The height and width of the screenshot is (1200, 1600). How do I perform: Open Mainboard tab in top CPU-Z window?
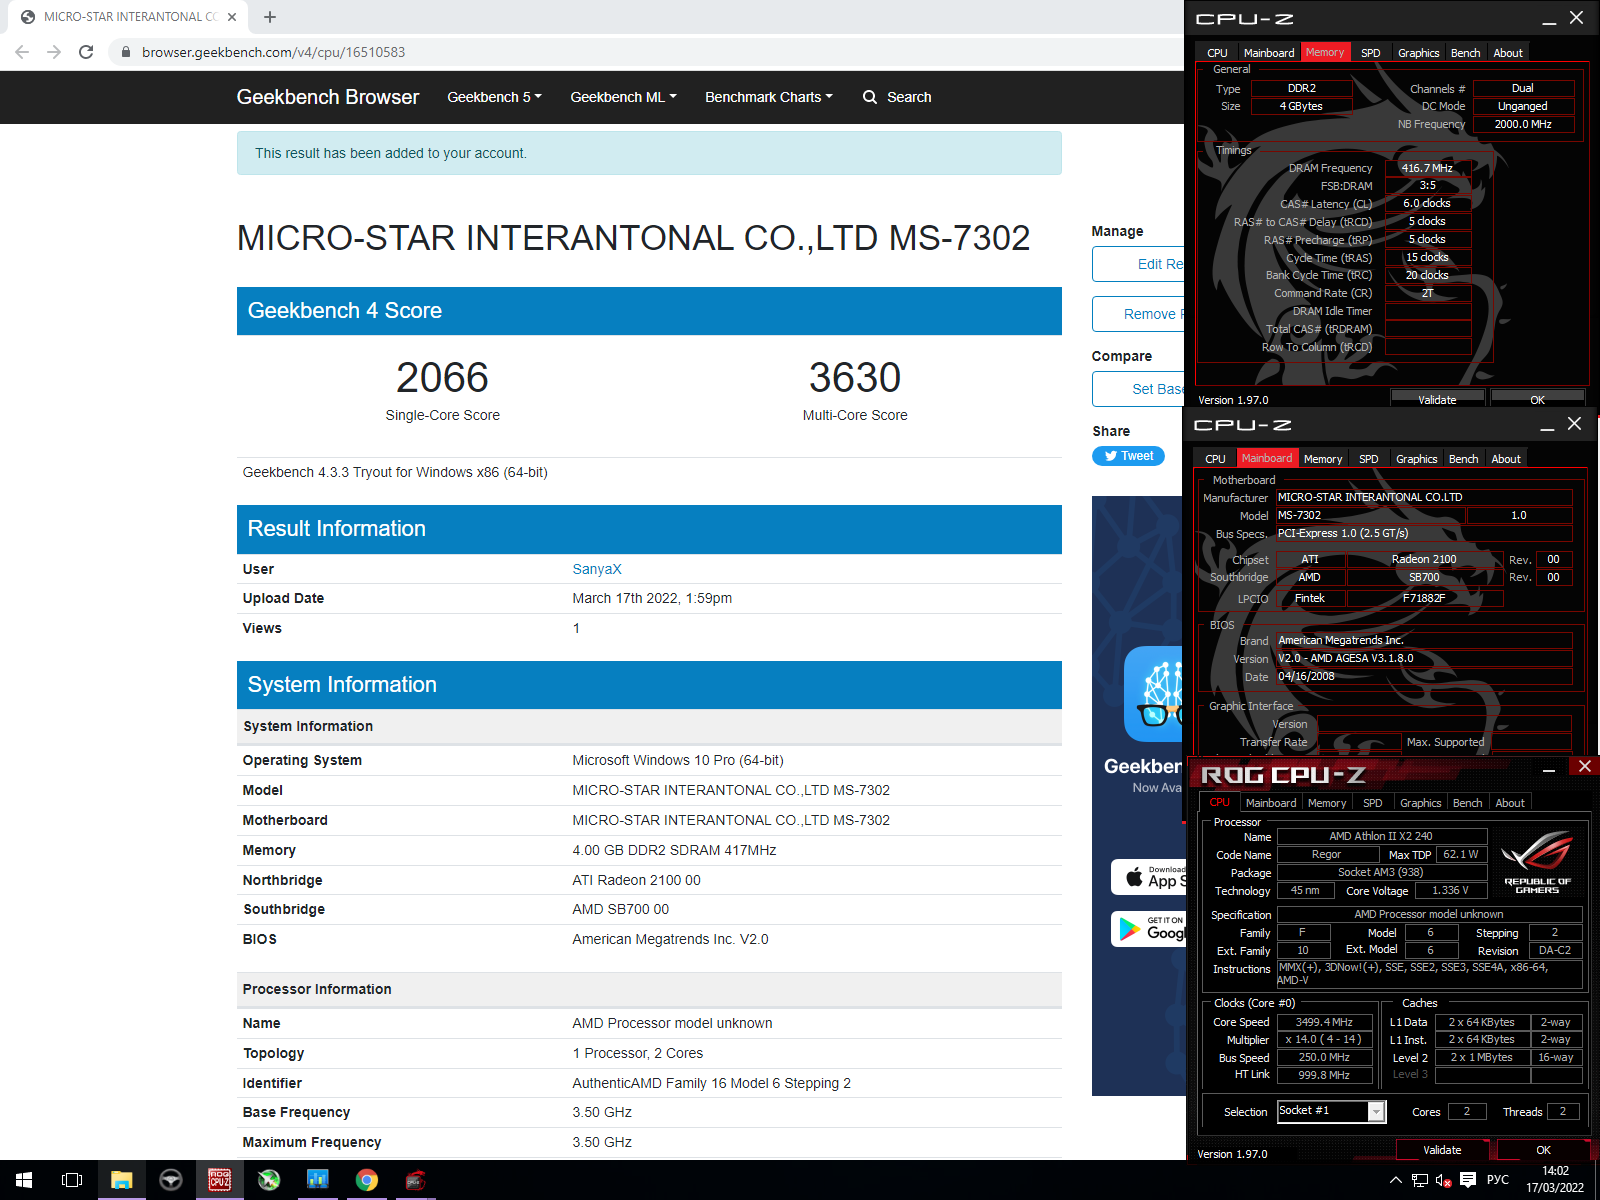(1269, 53)
